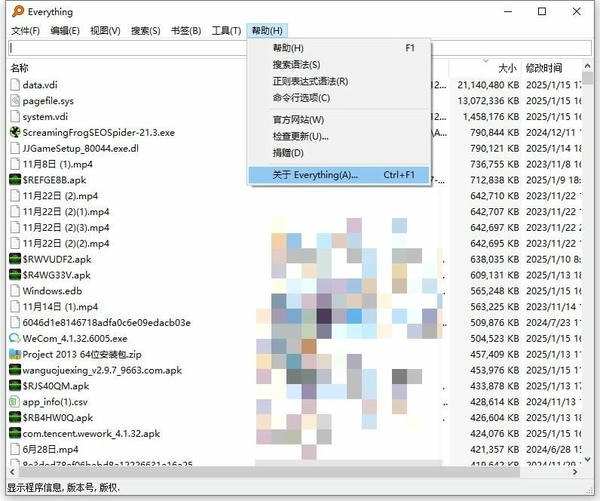Click the Everything magnifier app icon in title bar

(18, 11)
